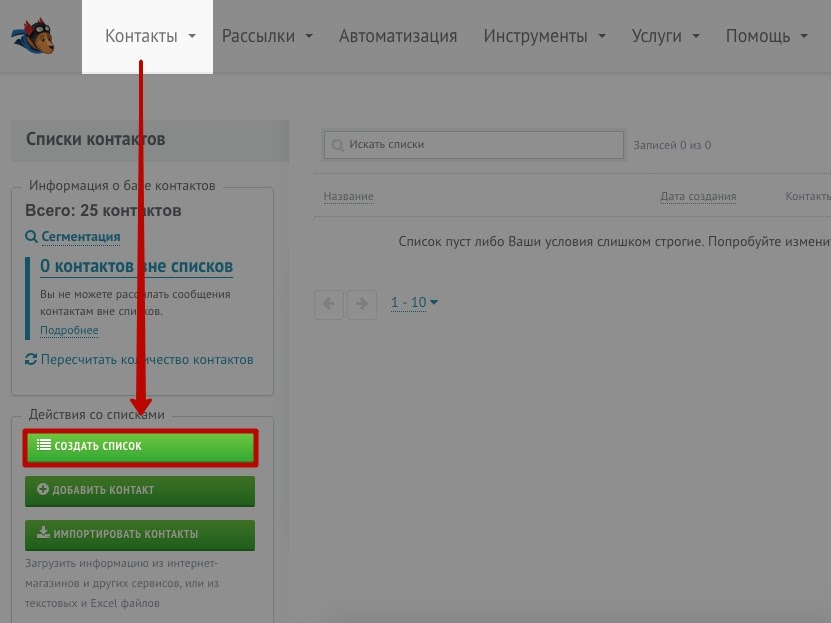This screenshot has width=831, height=623.
Task: Click the dog mascot logo
Action: point(33,36)
